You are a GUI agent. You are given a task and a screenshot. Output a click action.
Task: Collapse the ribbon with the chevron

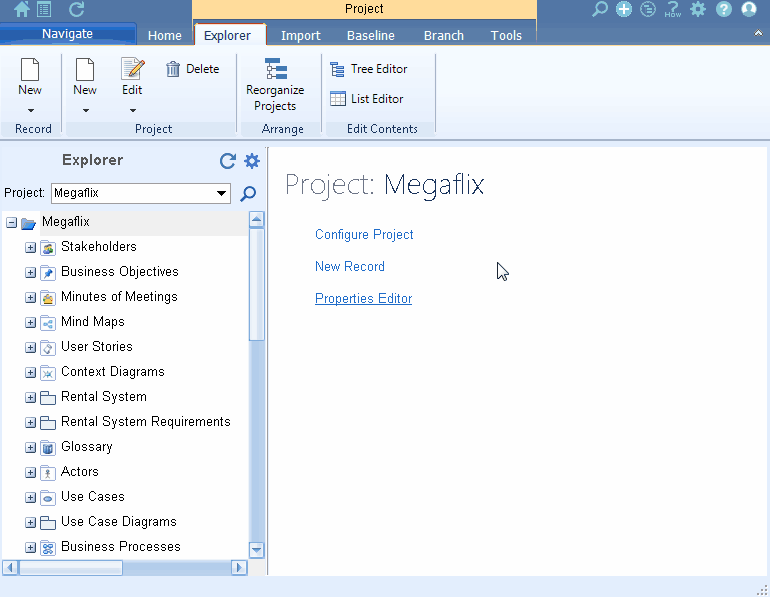coord(758,33)
